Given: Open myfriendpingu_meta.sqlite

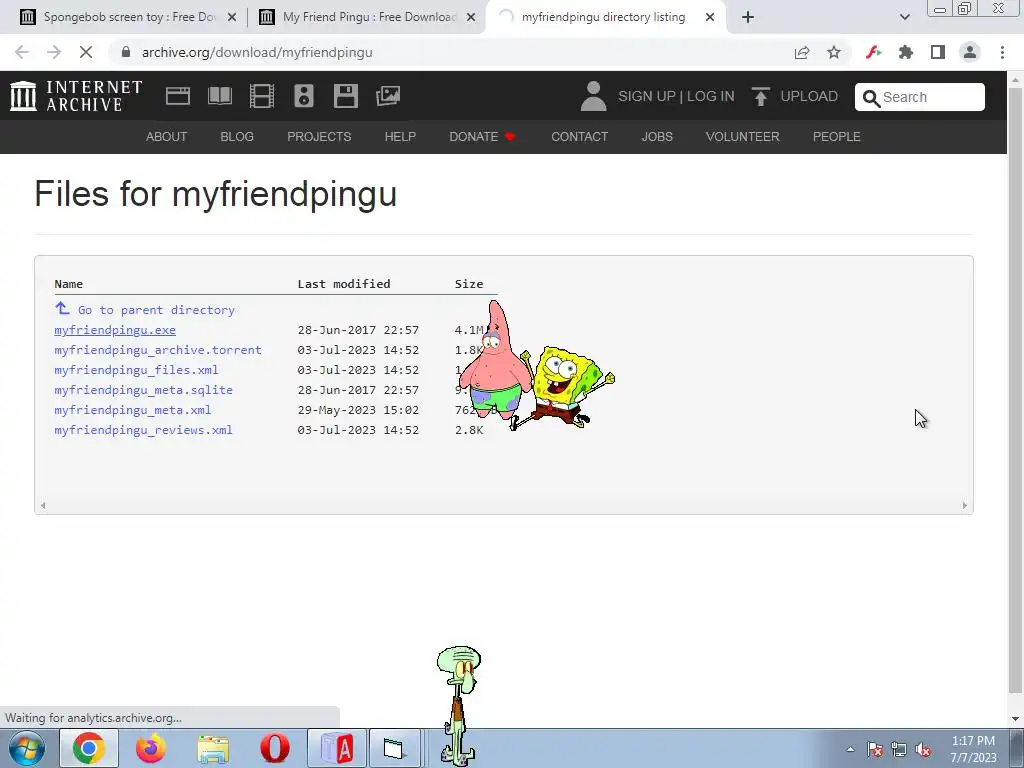Looking at the screenshot, I should coord(144,390).
